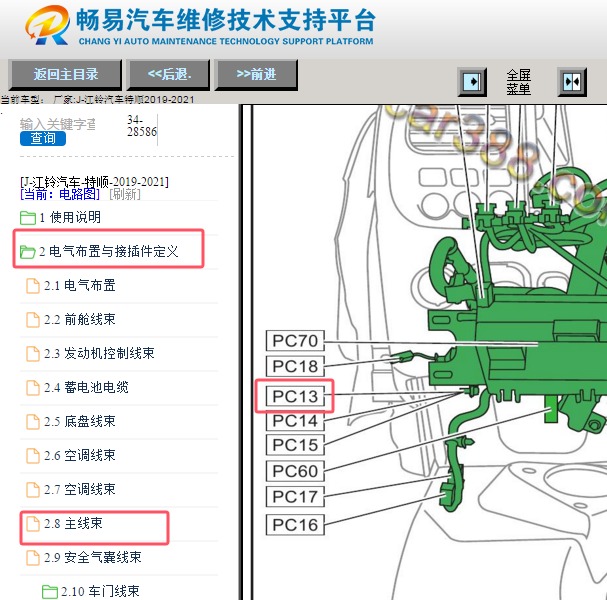Screen dimensions: 607x600
Task: Open 2.9 安全气囊线束 page
Action: click(93, 557)
